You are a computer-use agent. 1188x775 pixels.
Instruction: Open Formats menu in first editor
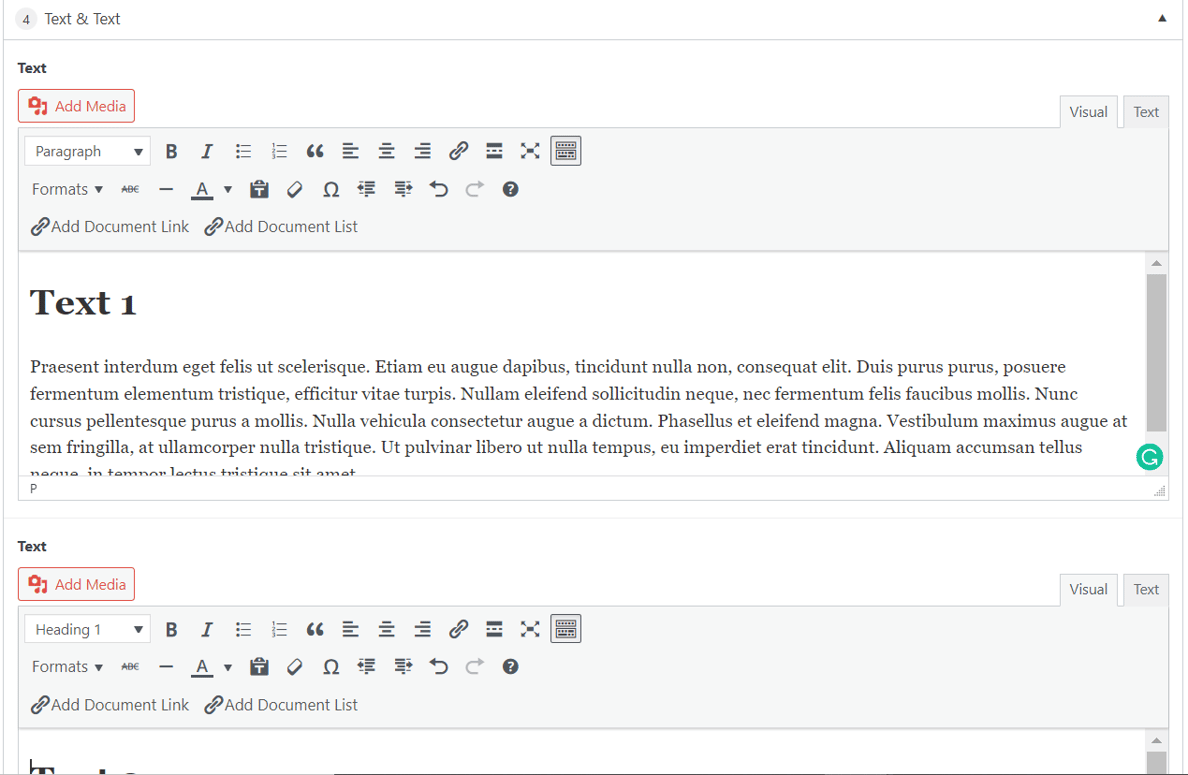point(67,189)
